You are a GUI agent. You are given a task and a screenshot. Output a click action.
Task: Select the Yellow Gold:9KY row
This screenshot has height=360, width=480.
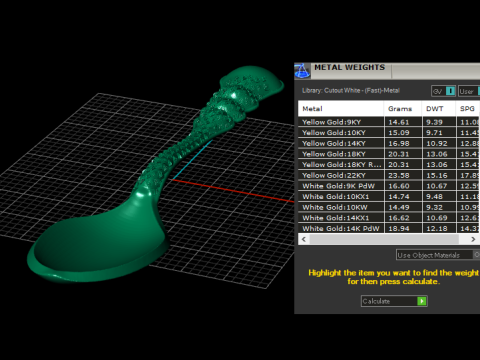[389, 122]
